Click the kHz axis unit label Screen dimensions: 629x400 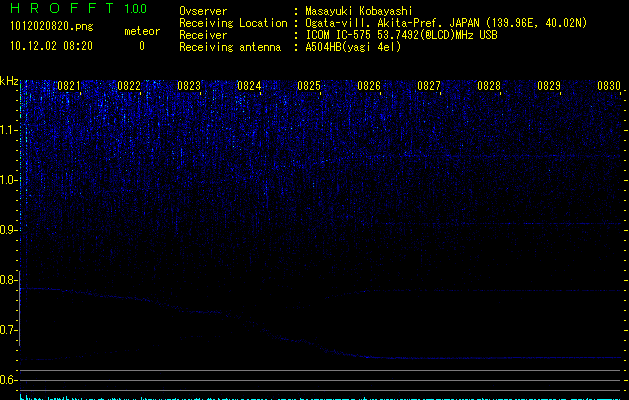pos(9,81)
